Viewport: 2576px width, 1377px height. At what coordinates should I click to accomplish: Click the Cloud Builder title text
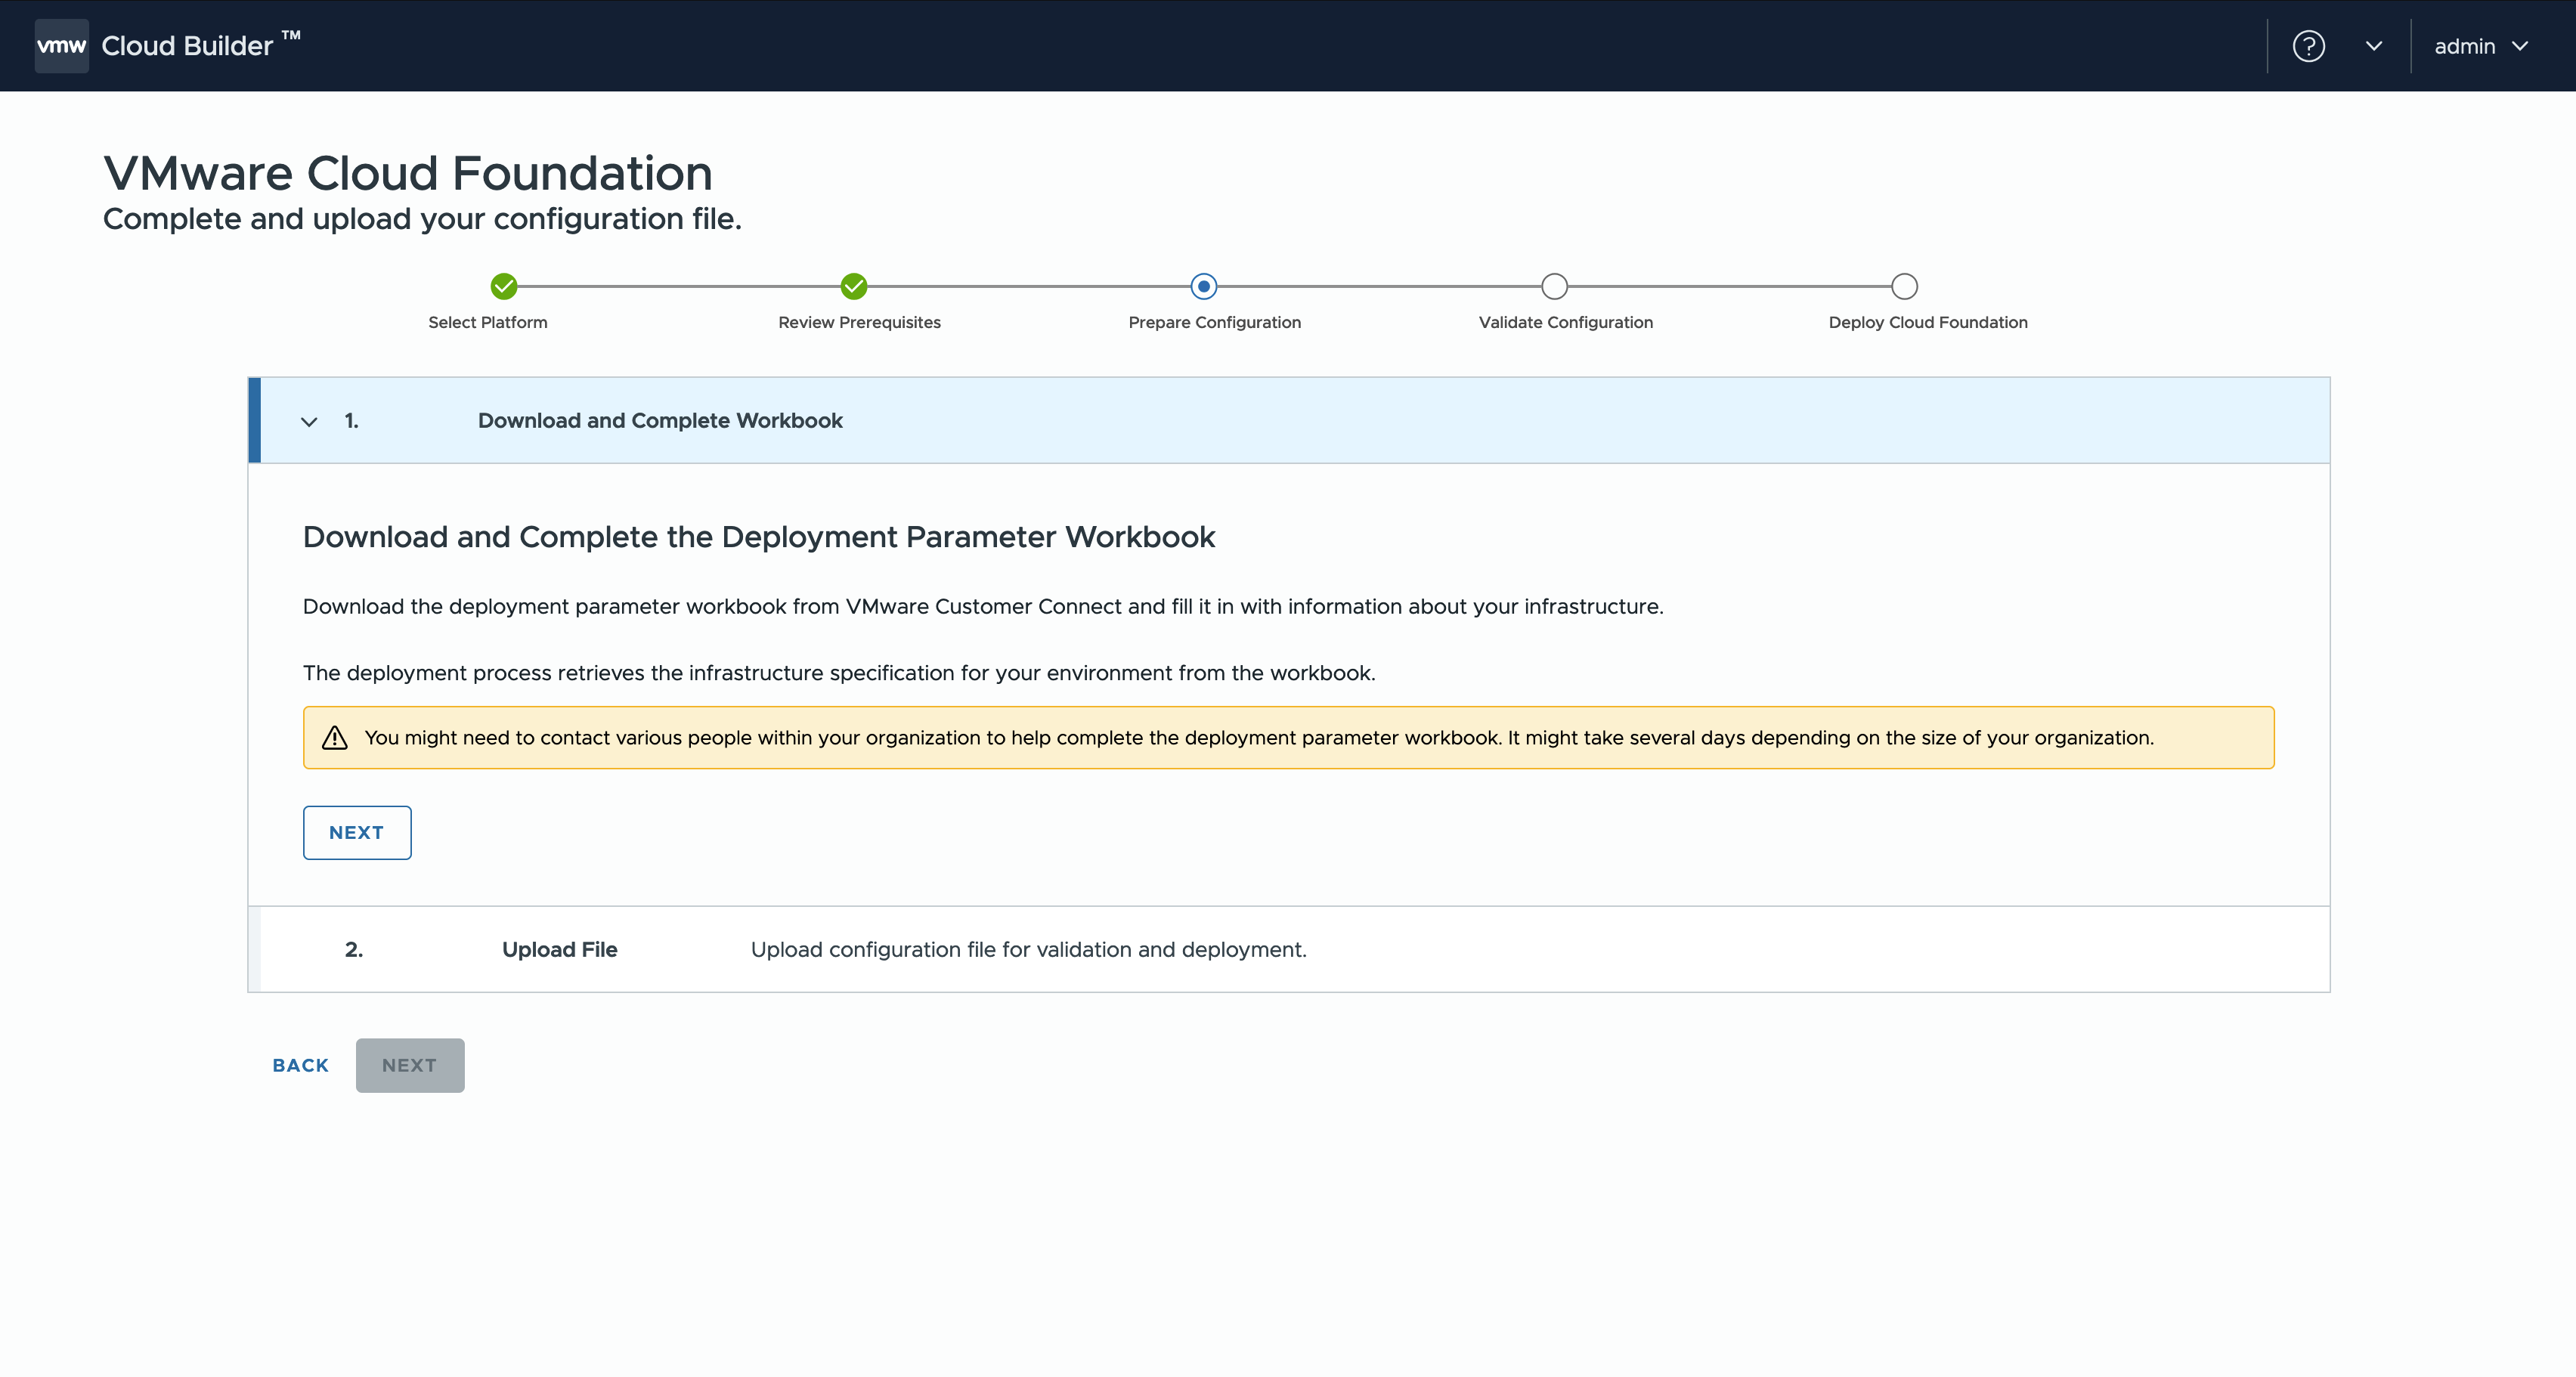(187, 46)
